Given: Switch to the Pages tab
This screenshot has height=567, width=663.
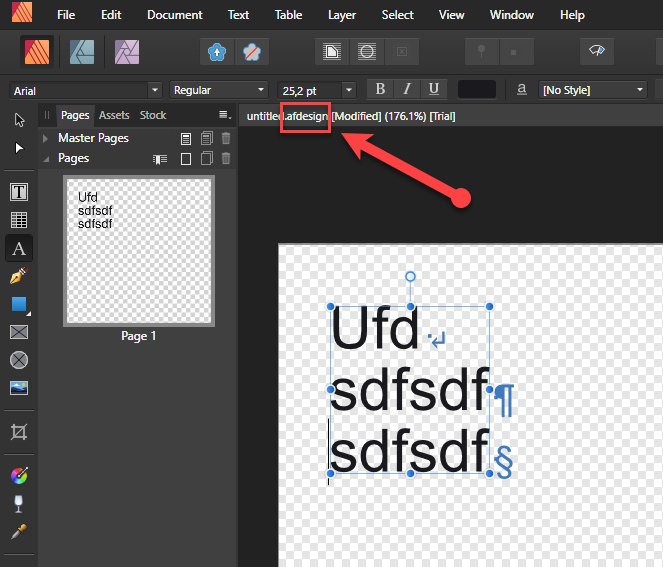Looking at the screenshot, I should [x=75, y=115].
